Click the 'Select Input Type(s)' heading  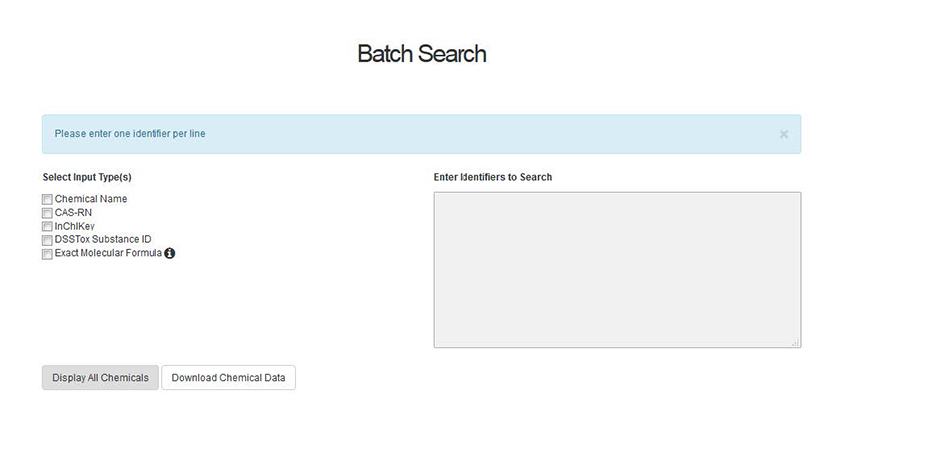pyautogui.click(x=87, y=177)
